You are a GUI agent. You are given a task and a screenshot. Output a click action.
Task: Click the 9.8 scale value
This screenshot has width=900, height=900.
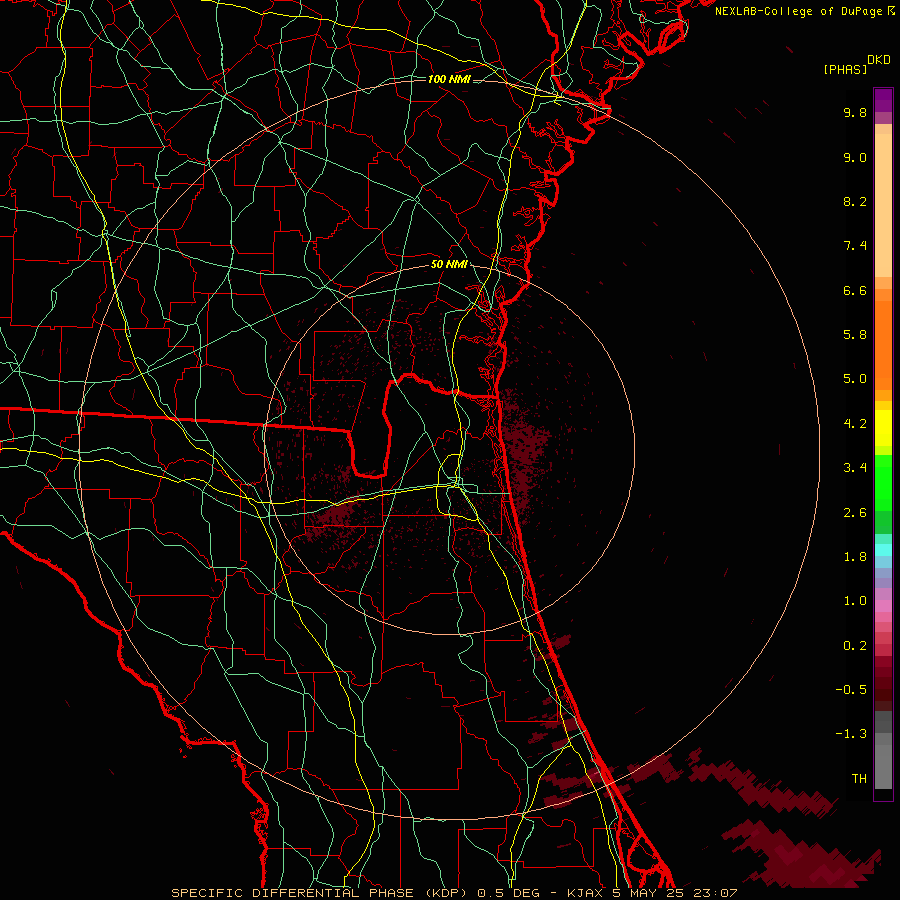pos(855,112)
